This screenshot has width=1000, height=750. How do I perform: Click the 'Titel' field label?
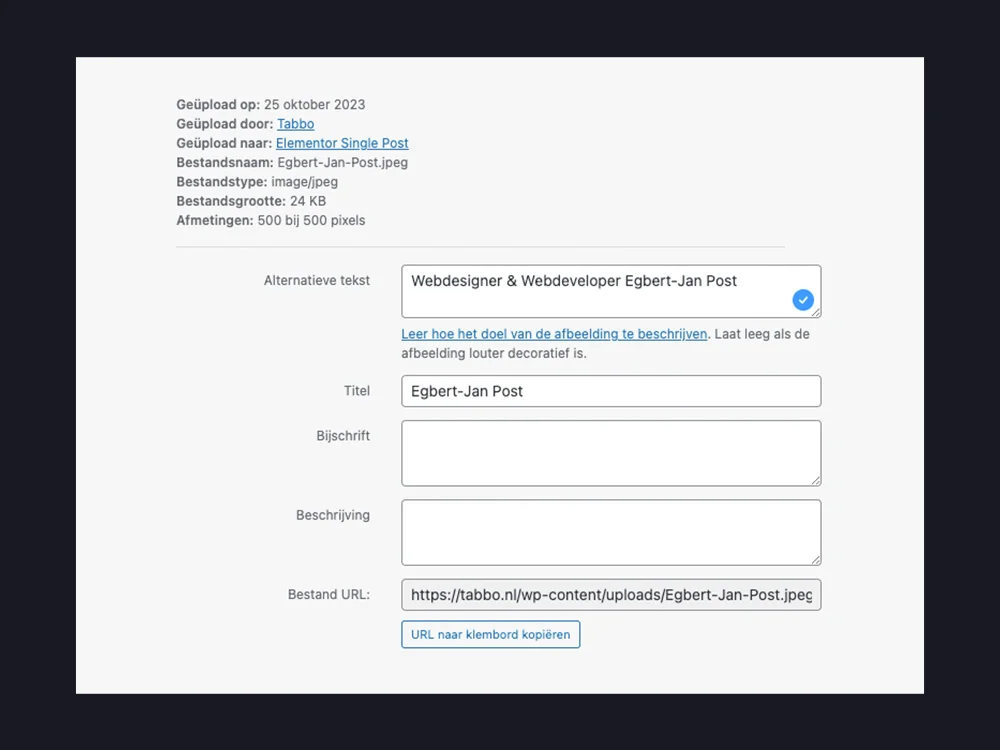pos(356,391)
